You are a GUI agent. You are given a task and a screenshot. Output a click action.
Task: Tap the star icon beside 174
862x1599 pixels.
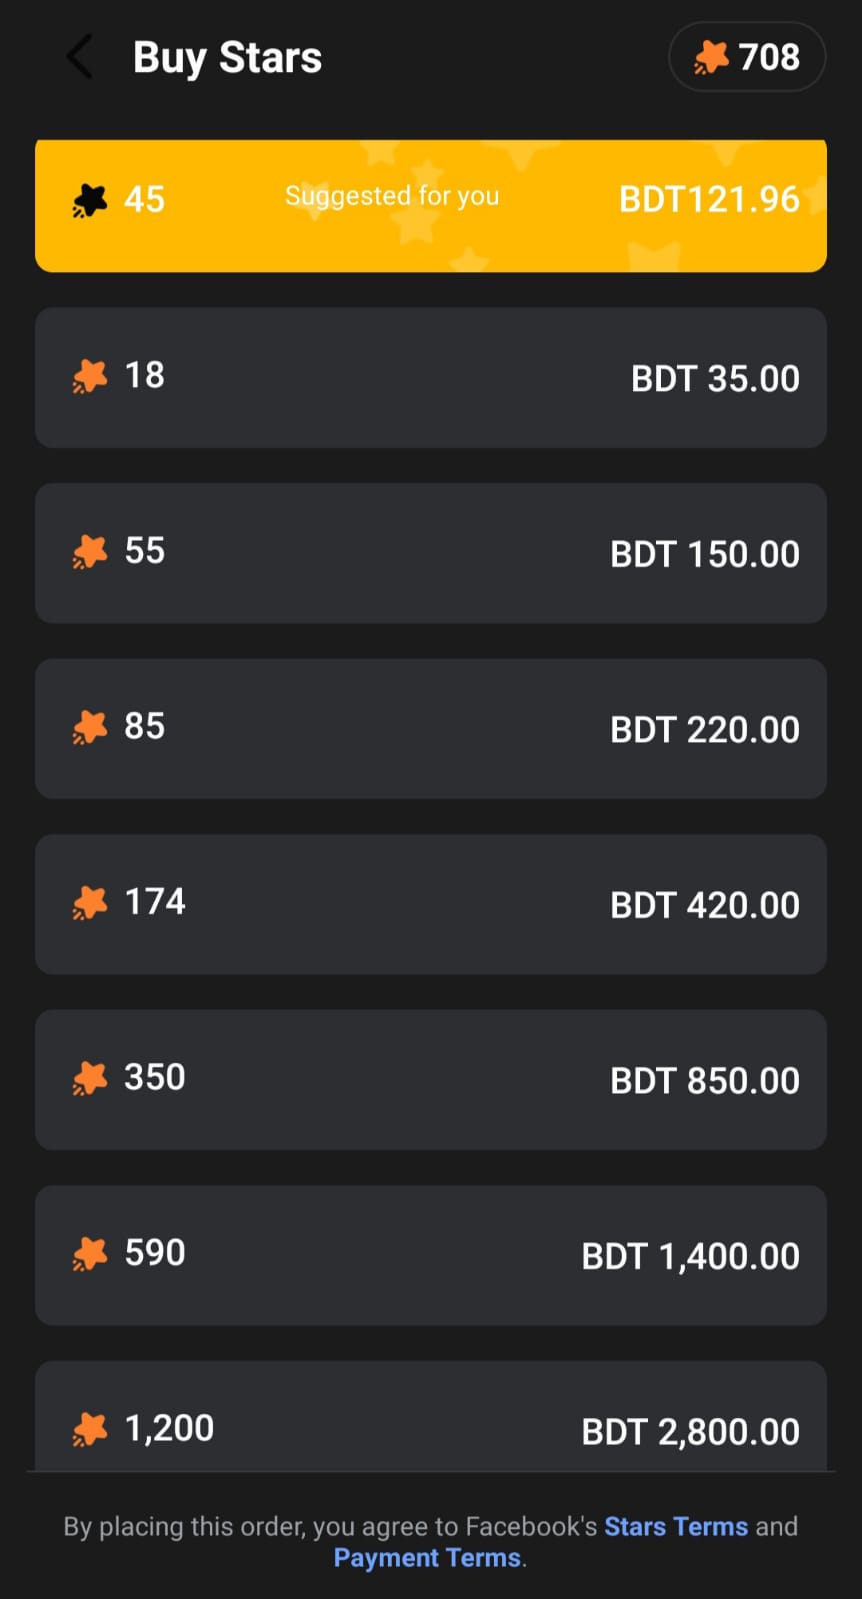pyautogui.click(x=90, y=903)
